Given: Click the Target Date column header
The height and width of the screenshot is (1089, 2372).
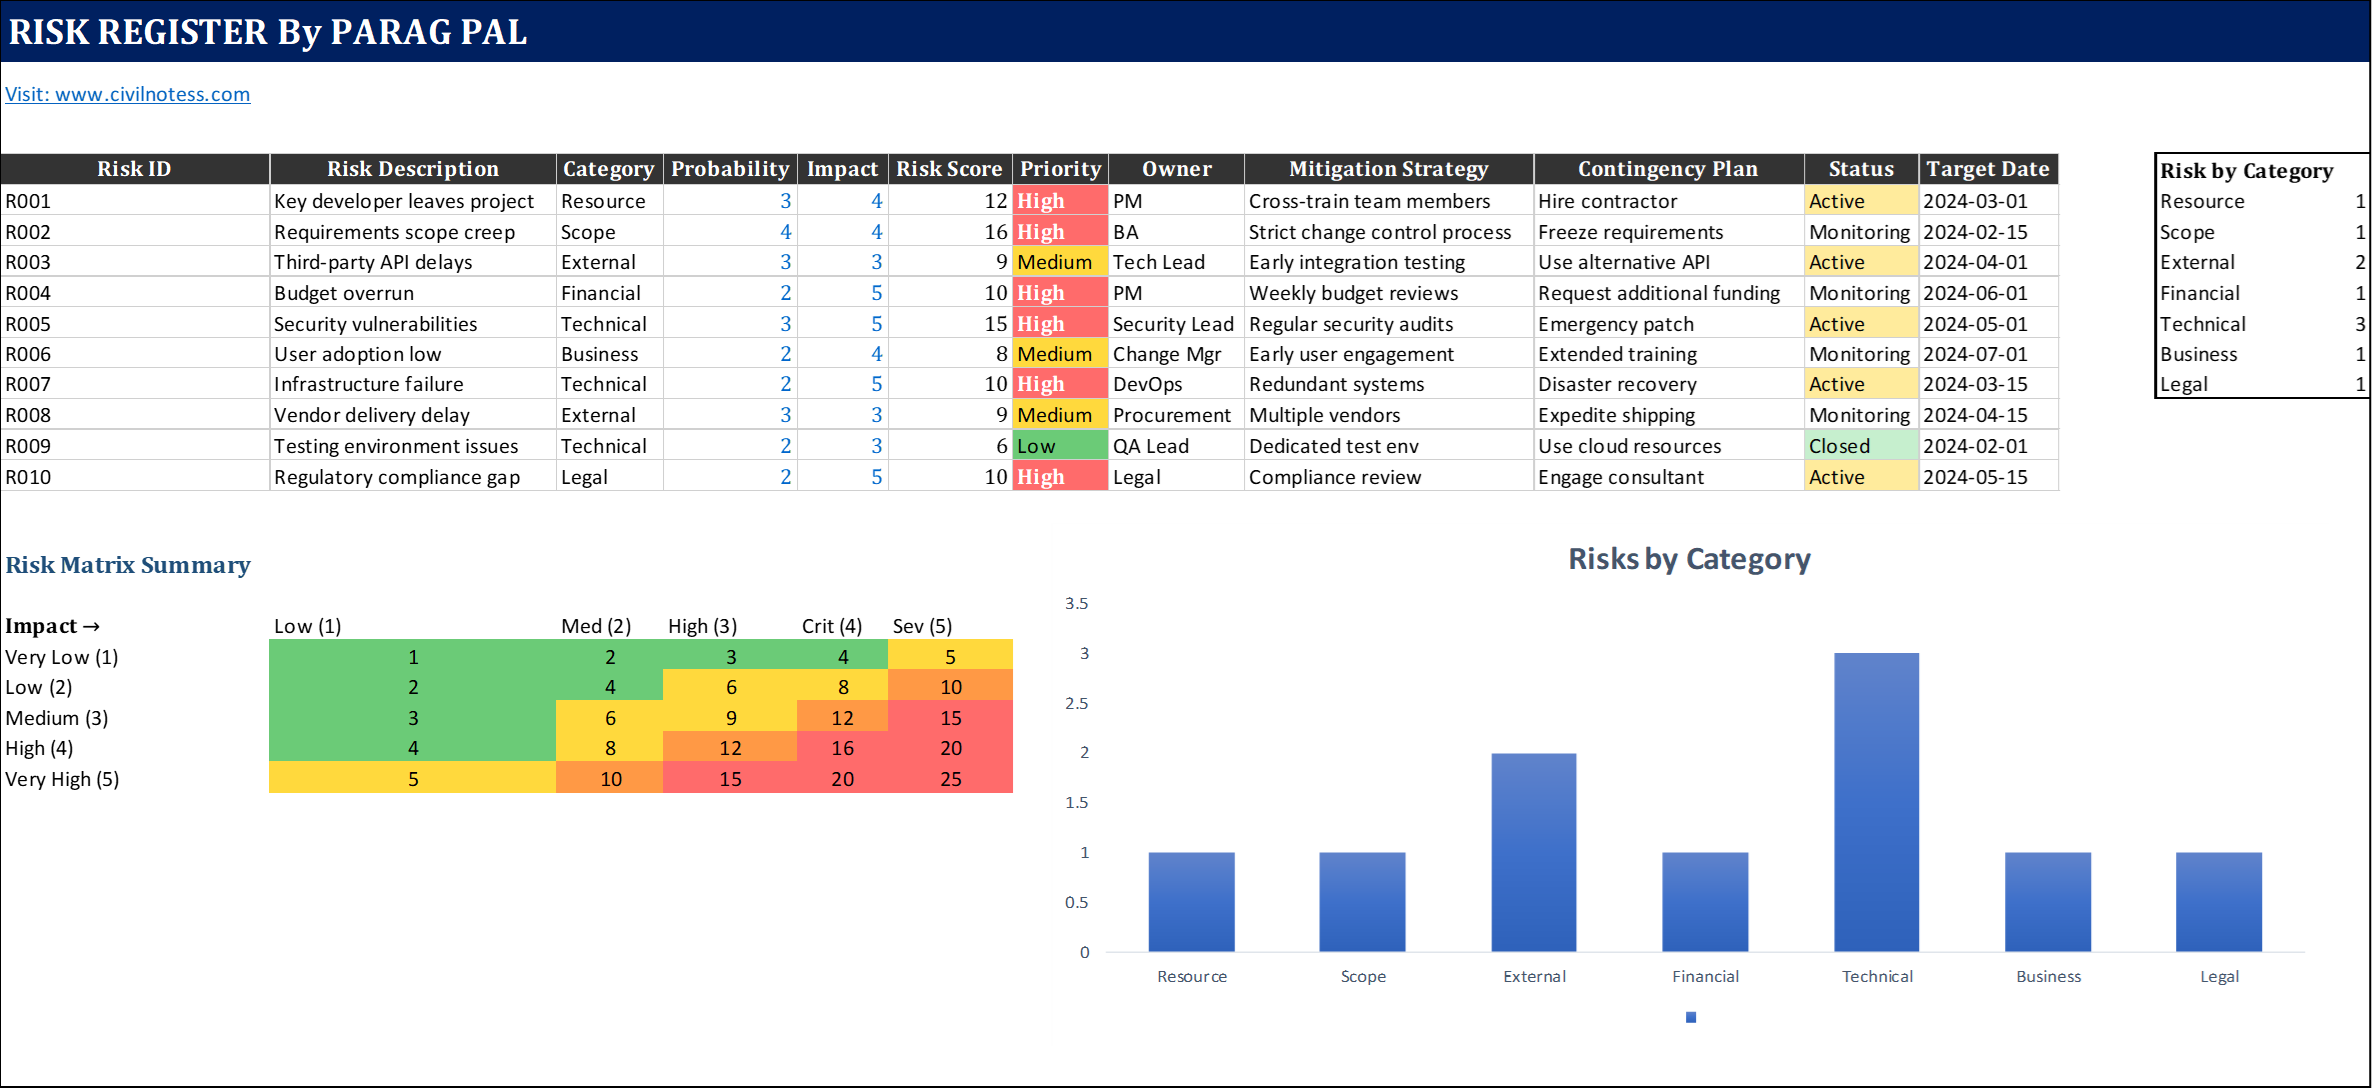Looking at the screenshot, I should 1987,169.
